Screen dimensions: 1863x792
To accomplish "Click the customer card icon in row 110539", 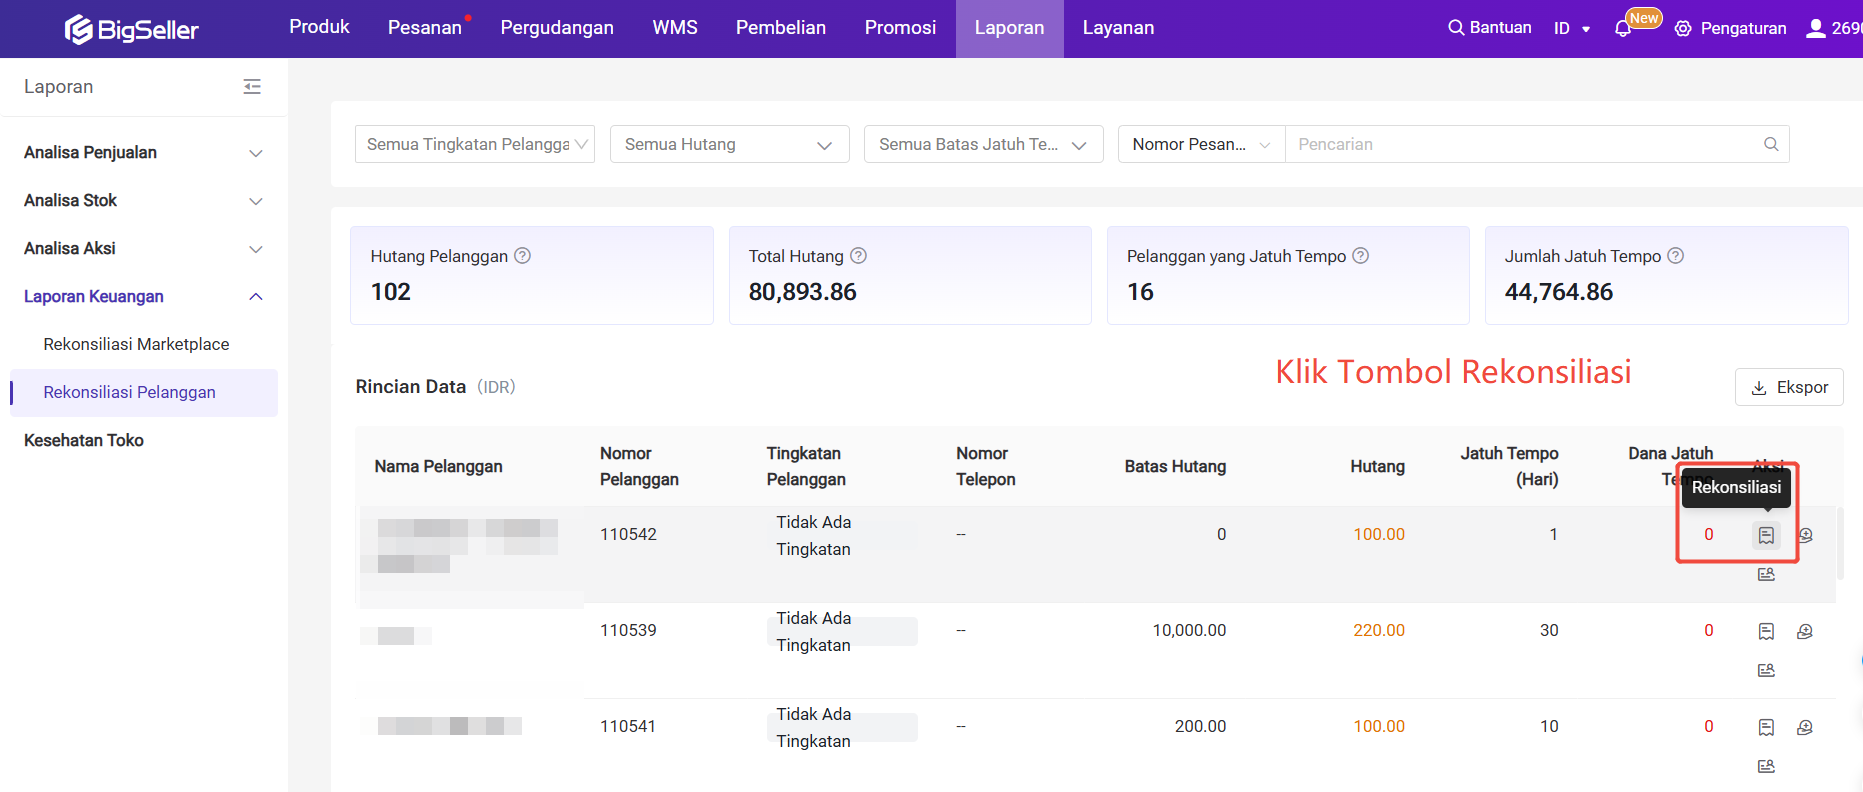I will tap(1766, 670).
